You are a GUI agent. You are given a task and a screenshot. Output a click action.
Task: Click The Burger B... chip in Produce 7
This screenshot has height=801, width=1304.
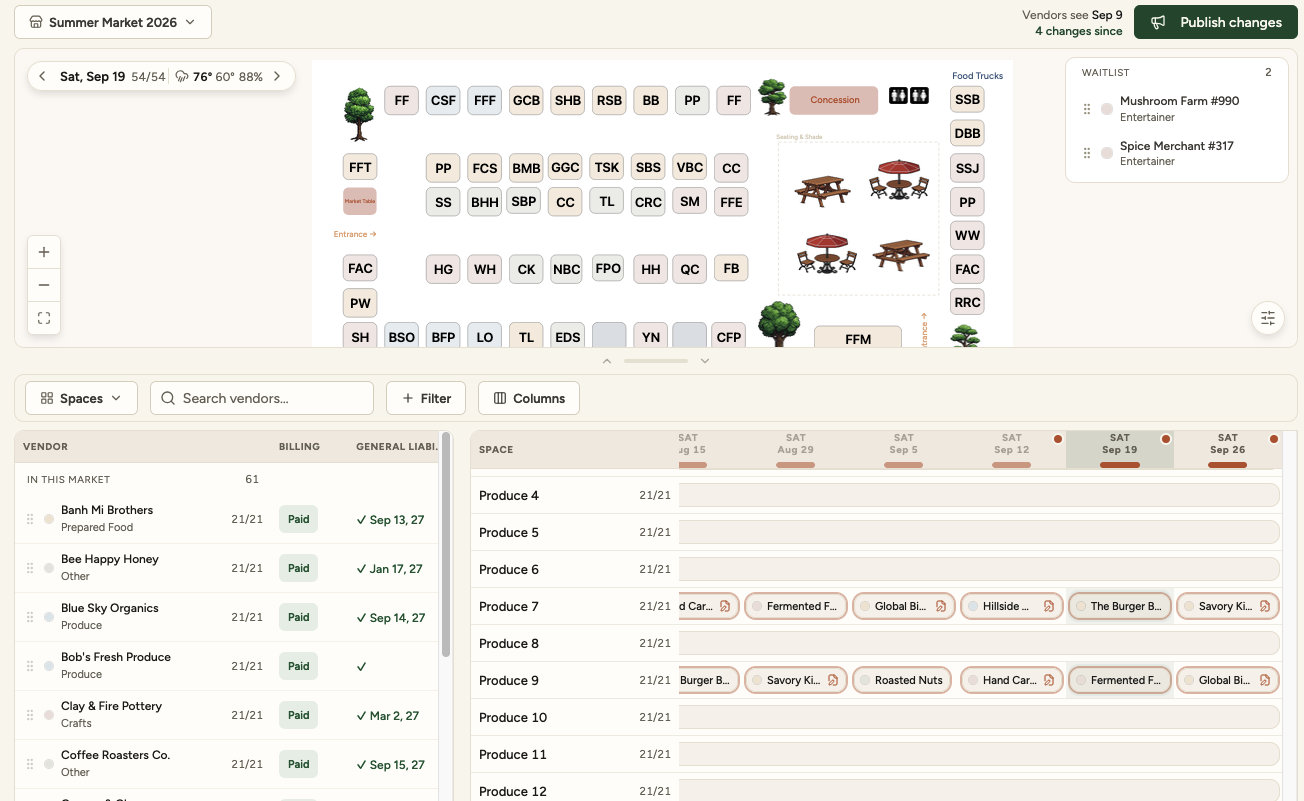[1119, 606]
